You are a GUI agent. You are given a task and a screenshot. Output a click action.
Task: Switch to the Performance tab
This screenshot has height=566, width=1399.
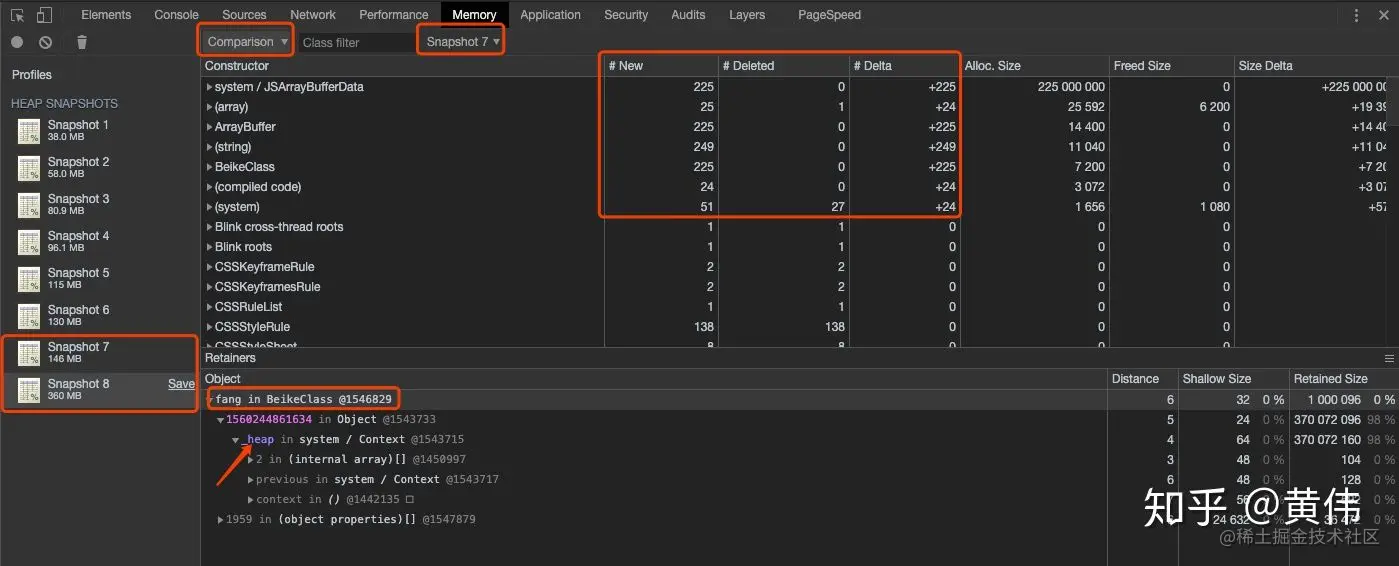click(394, 15)
